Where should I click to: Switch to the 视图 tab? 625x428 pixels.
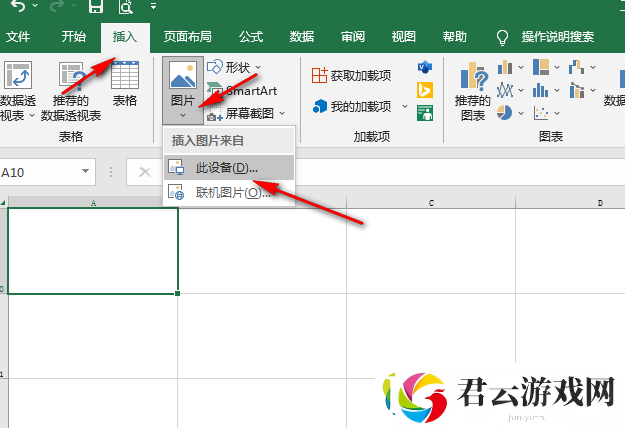tap(404, 37)
